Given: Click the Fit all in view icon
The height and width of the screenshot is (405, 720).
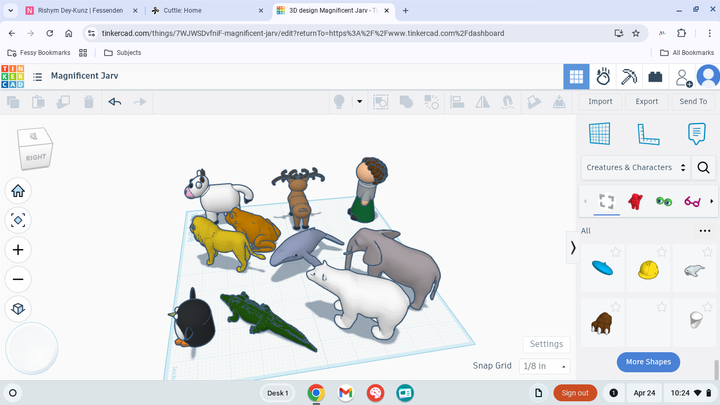Looking at the screenshot, I should 18,220.
